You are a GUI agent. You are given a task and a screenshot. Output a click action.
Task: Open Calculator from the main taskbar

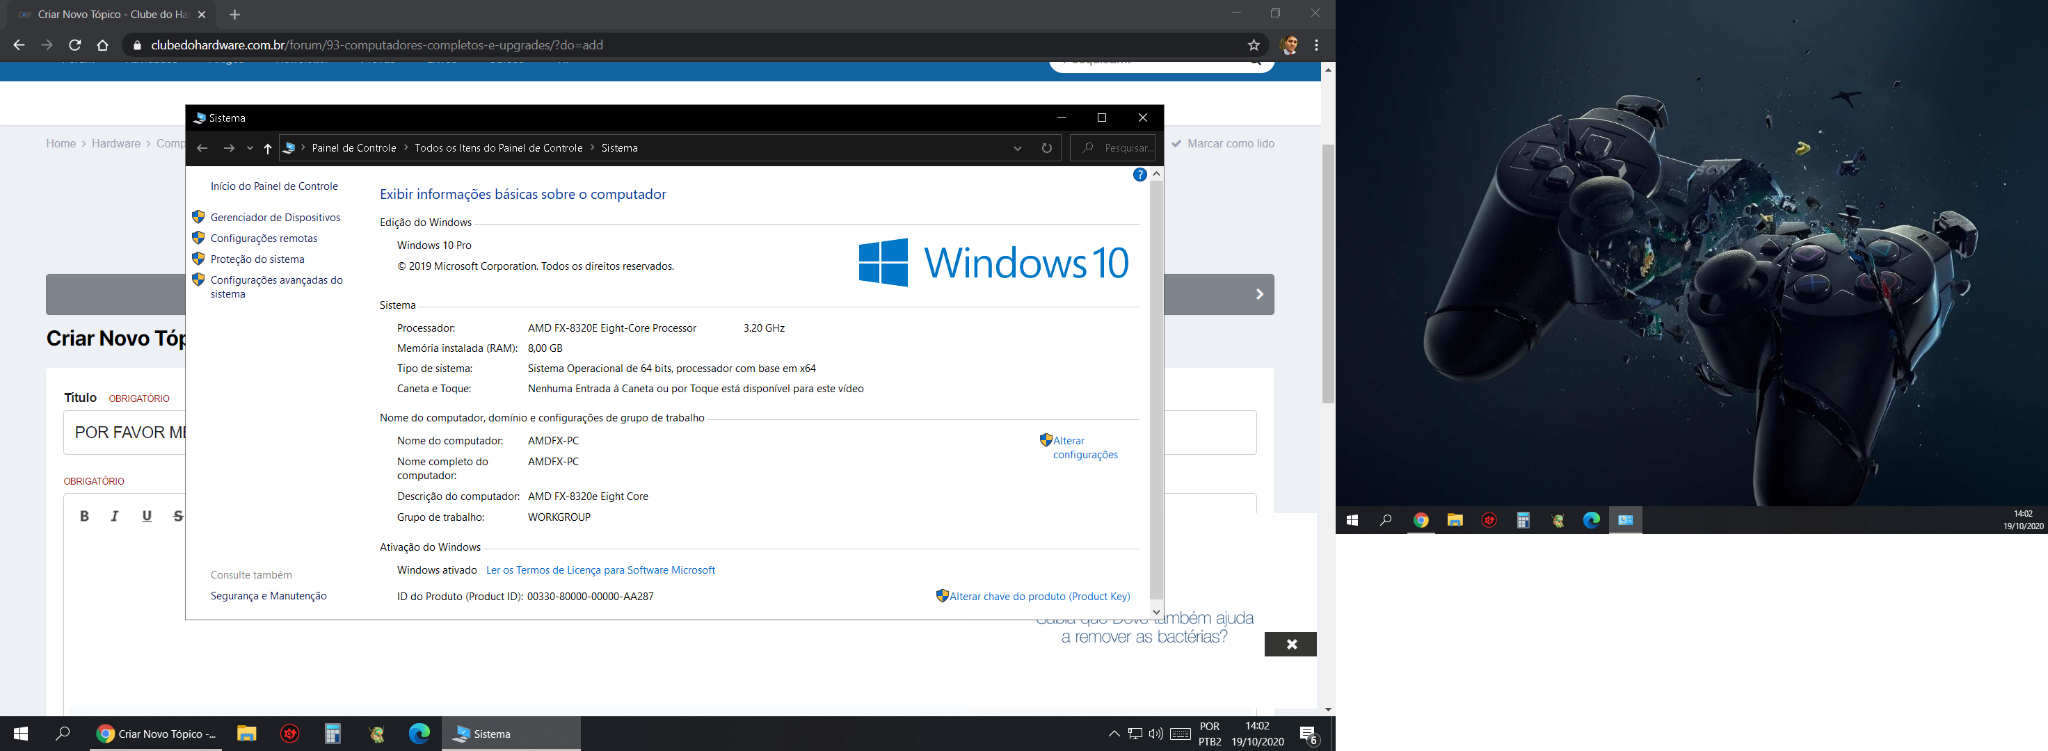tap(333, 733)
